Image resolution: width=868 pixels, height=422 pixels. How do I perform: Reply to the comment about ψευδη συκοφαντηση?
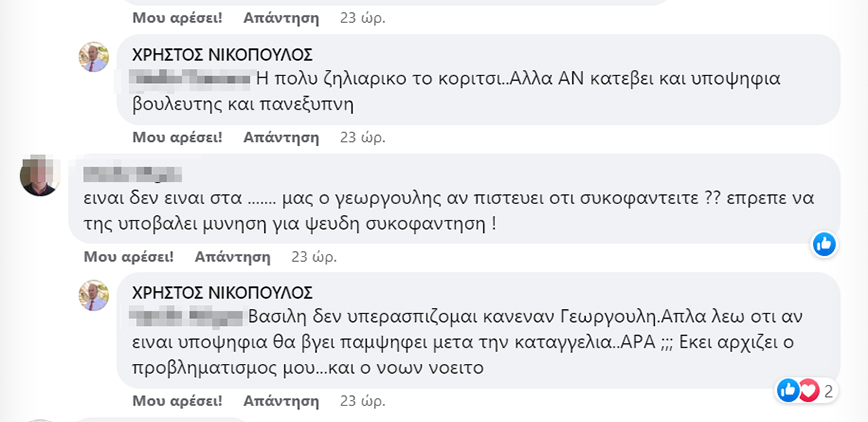click(232, 257)
